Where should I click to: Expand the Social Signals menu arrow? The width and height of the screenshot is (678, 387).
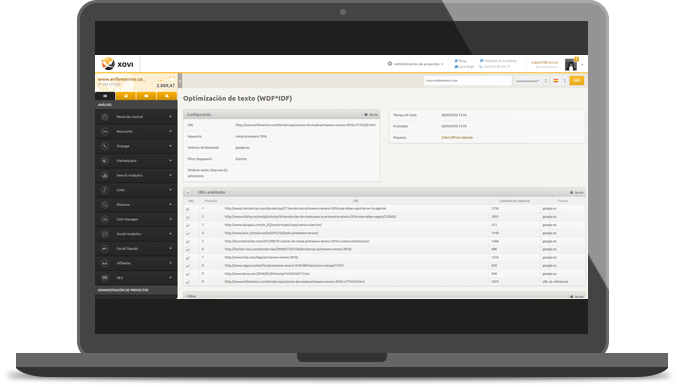pyautogui.click(x=170, y=249)
